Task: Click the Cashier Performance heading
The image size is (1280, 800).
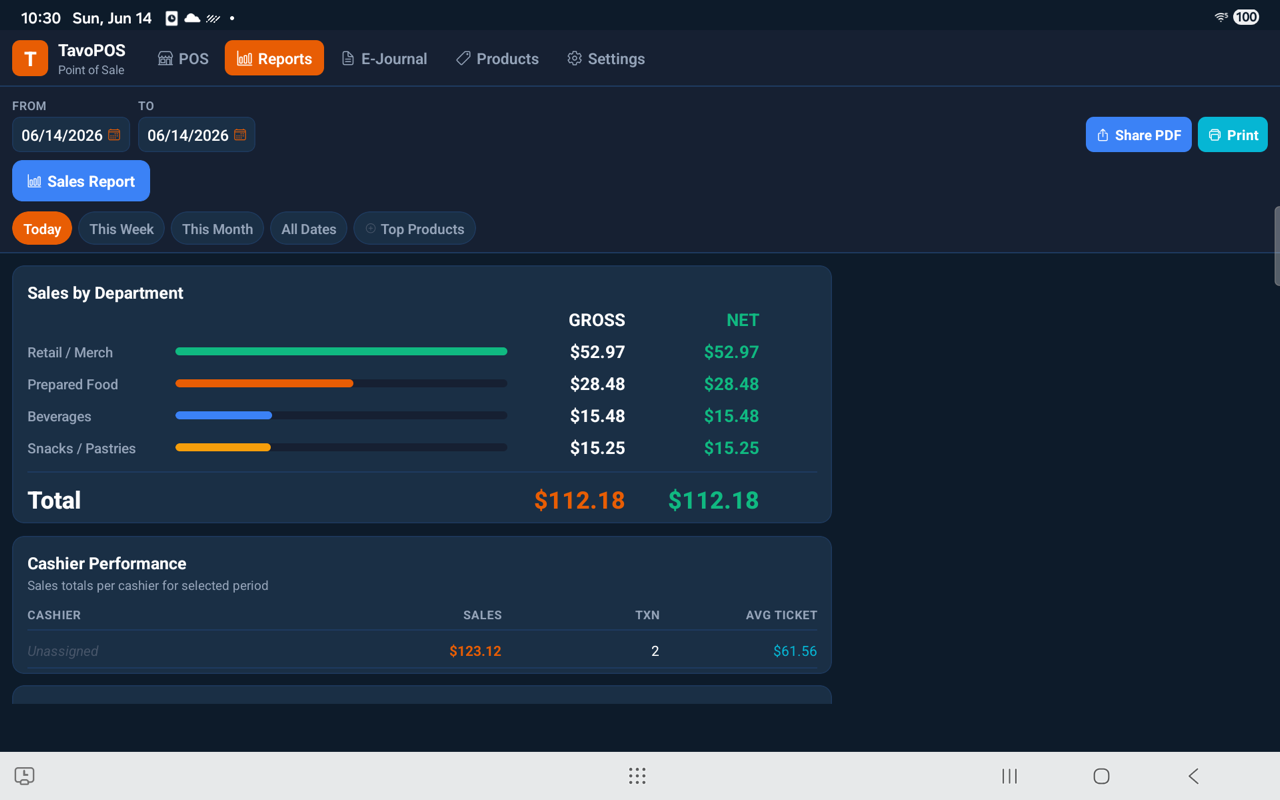Action: [107, 563]
